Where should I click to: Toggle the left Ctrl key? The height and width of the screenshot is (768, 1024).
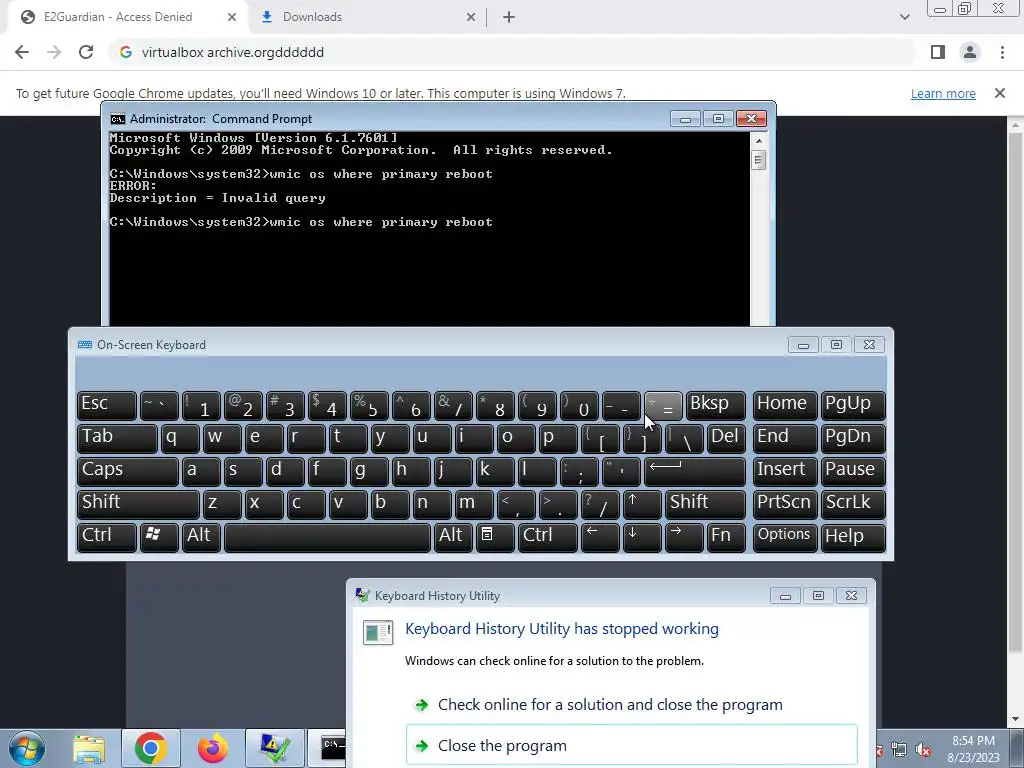pos(106,537)
